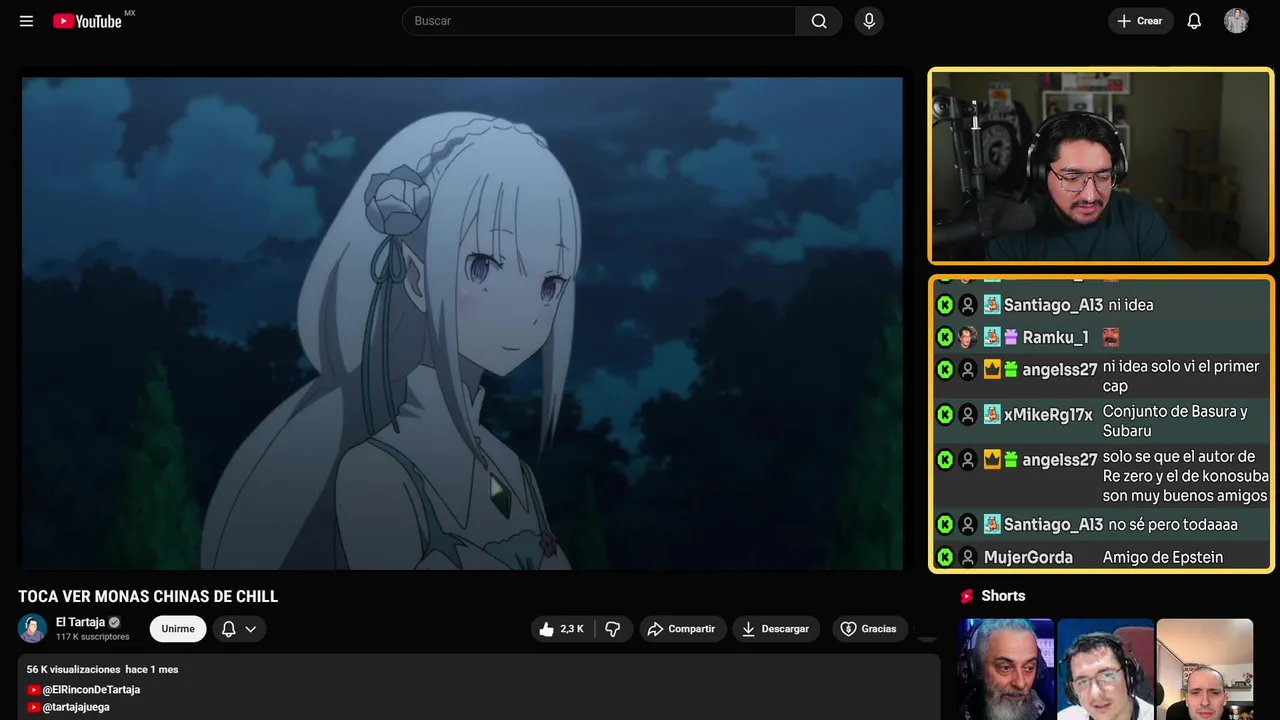Screen dimensions: 1280x720
Task: Click the Buscar search field
Action: [x=599, y=21]
